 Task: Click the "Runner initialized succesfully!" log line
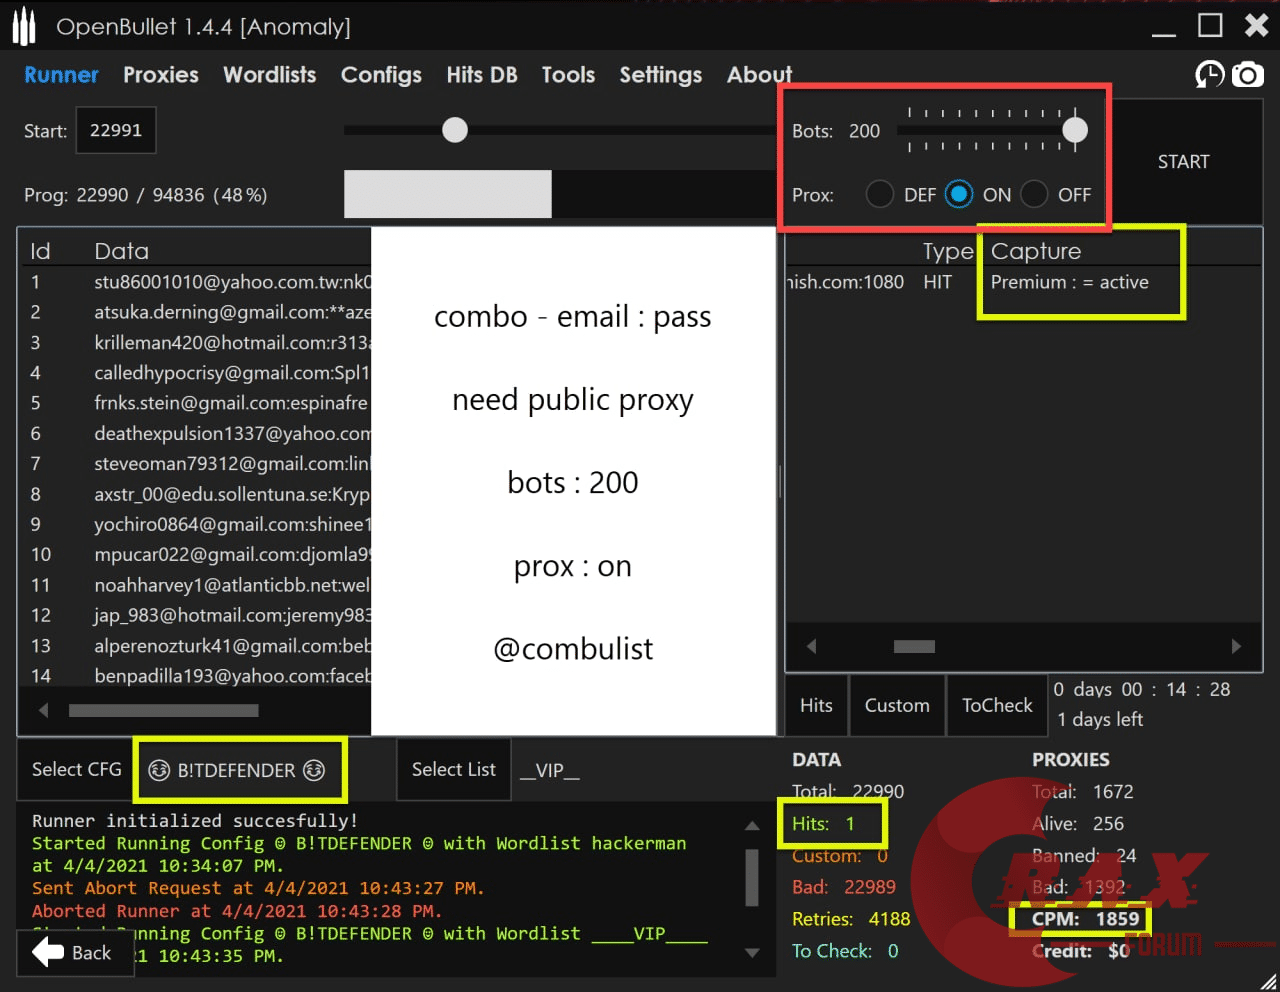tap(195, 821)
